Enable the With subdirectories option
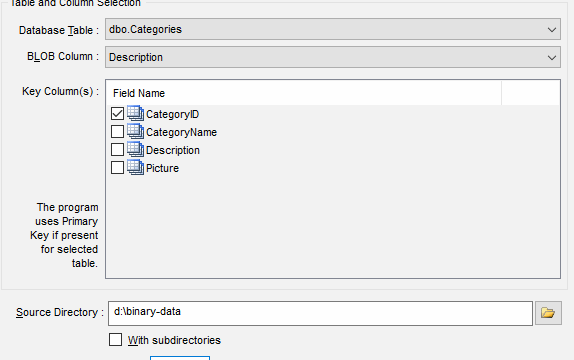The width and height of the screenshot is (574, 360). pos(115,339)
